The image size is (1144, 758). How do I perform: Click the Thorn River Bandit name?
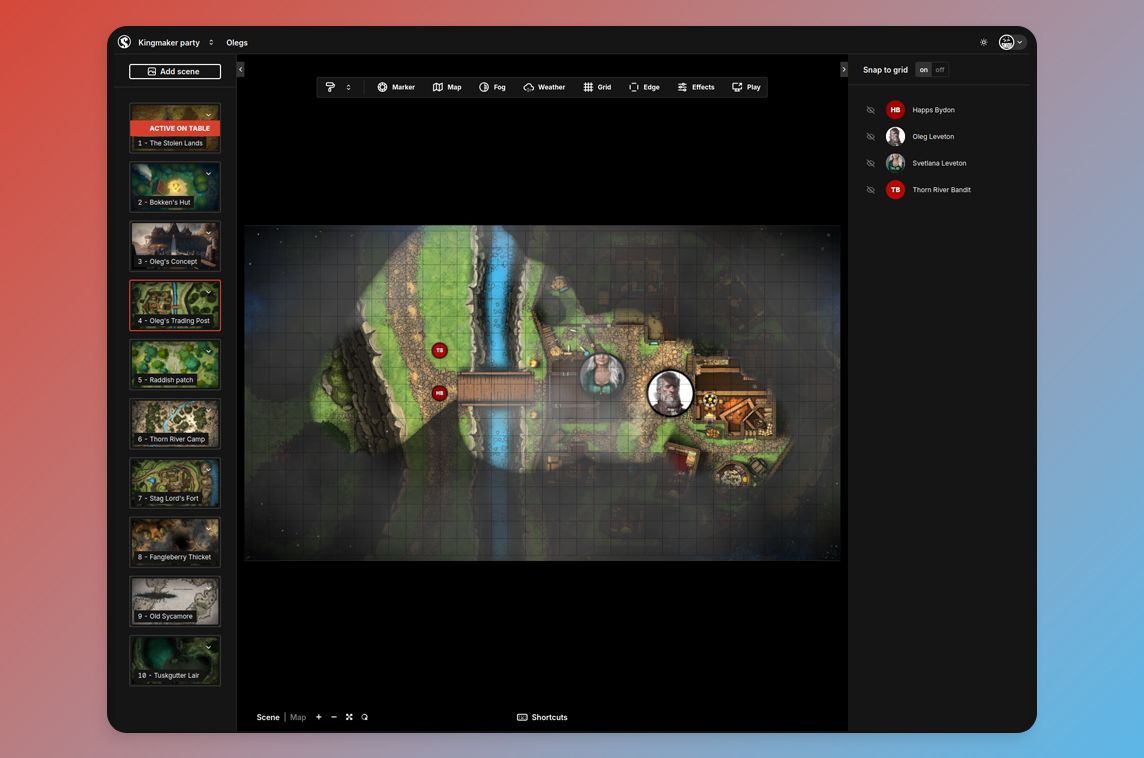click(941, 190)
